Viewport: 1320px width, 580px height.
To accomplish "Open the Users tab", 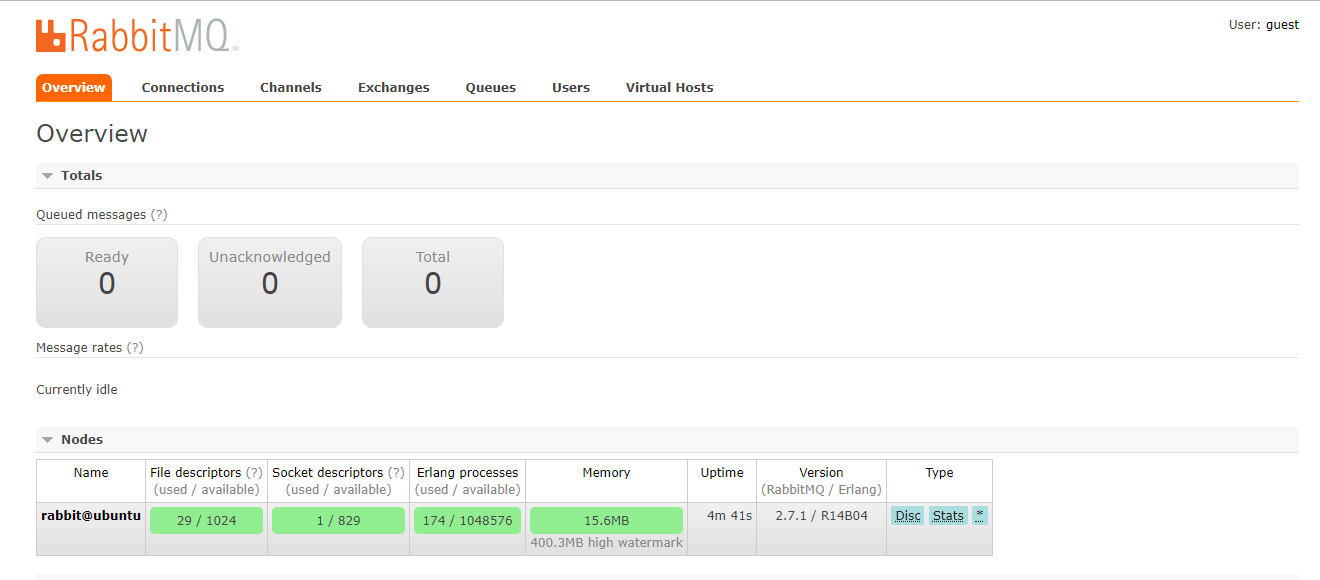I will click(x=571, y=88).
